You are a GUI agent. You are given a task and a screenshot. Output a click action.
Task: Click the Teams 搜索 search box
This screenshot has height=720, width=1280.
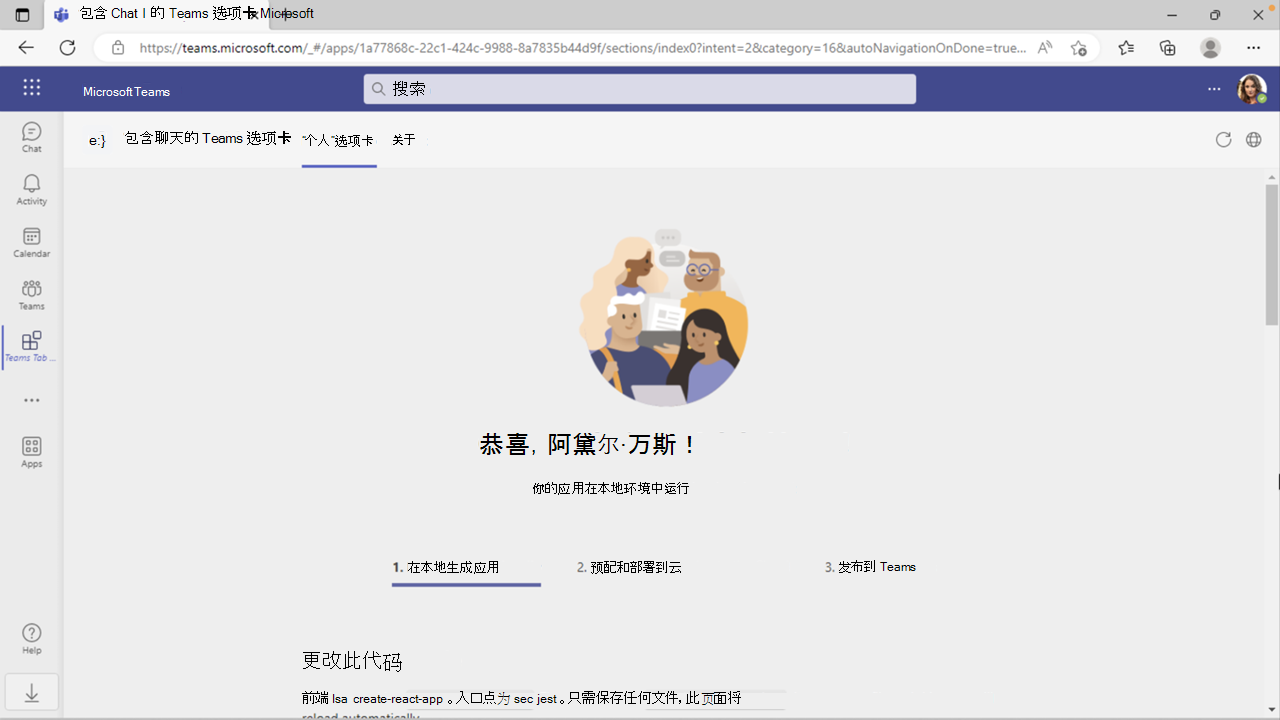(x=640, y=89)
